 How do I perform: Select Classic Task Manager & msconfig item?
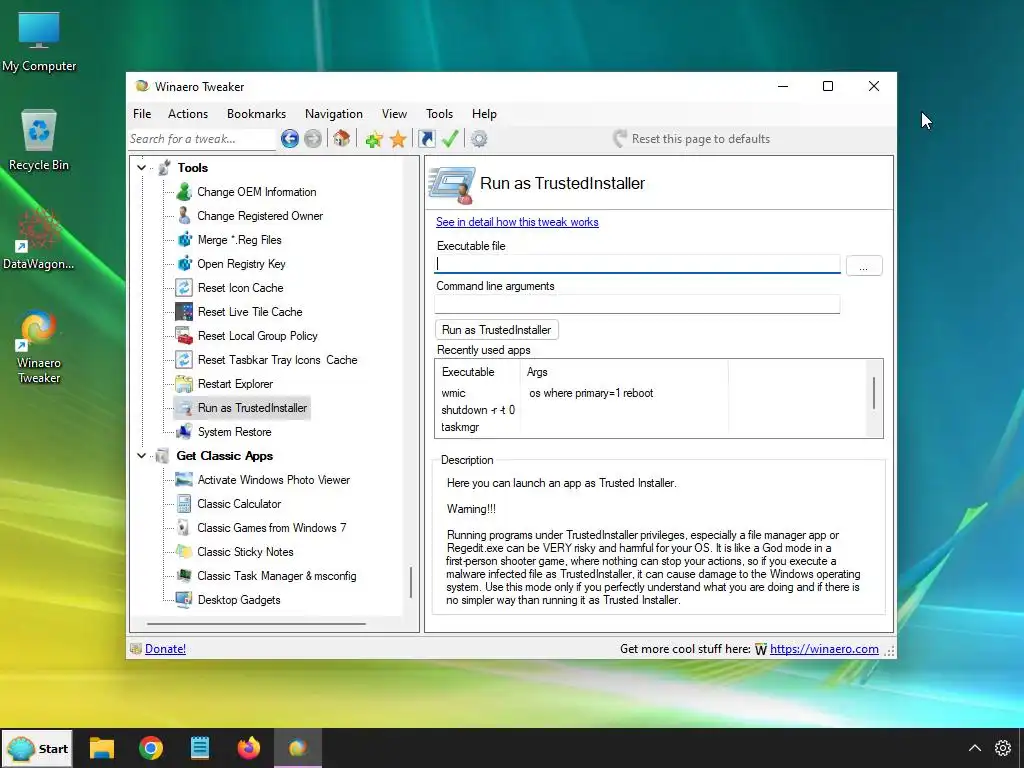click(x=277, y=576)
